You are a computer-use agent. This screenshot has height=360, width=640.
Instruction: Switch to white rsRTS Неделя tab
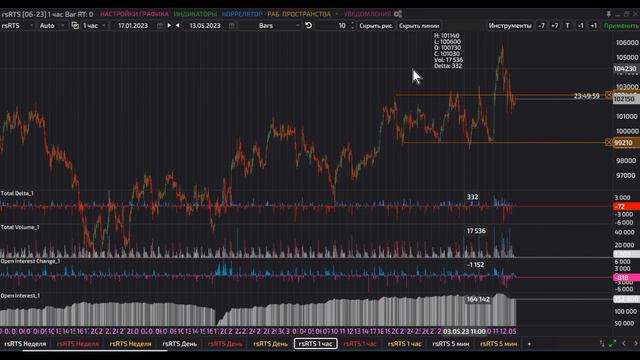click(x=25, y=344)
